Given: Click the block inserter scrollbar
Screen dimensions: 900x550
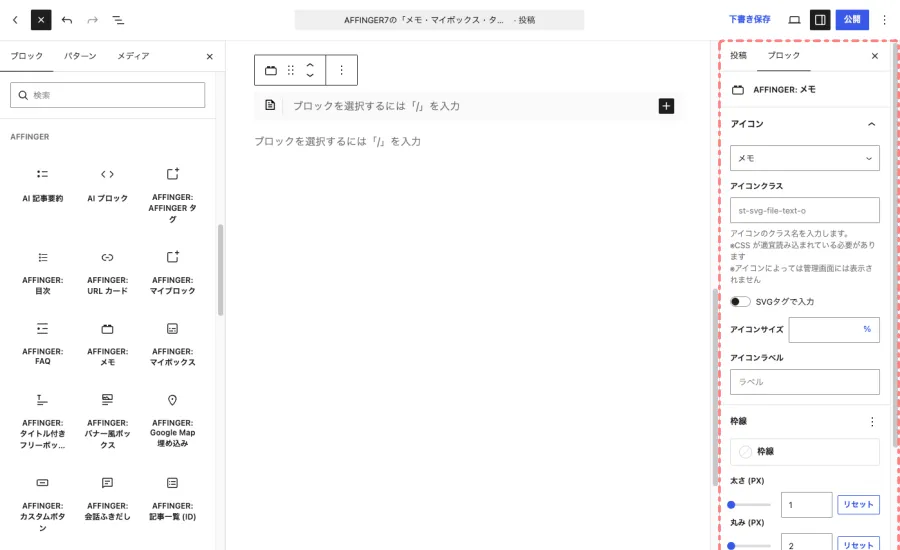Looking at the screenshot, I should [220, 270].
